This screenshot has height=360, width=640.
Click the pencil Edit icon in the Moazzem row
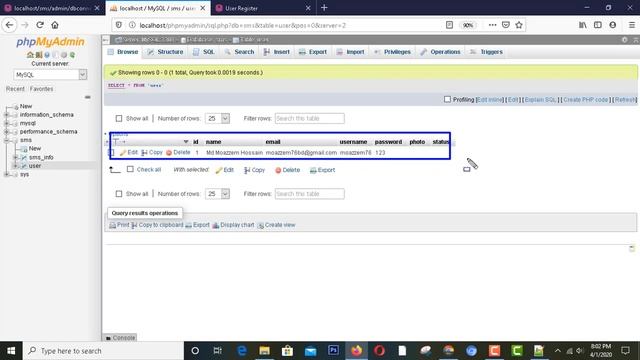(x=123, y=153)
